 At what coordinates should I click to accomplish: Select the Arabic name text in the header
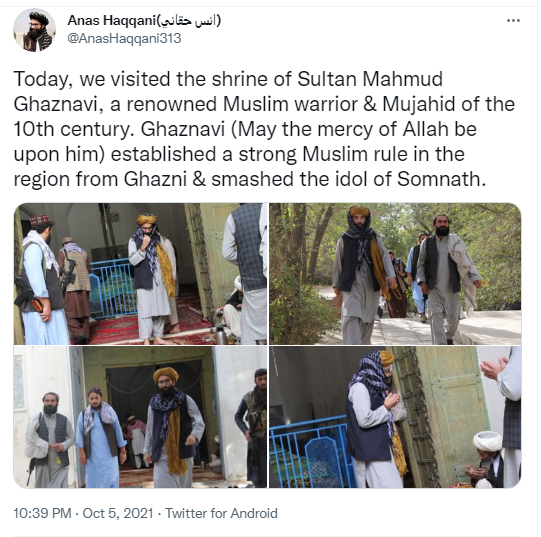[x=189, y=20]
